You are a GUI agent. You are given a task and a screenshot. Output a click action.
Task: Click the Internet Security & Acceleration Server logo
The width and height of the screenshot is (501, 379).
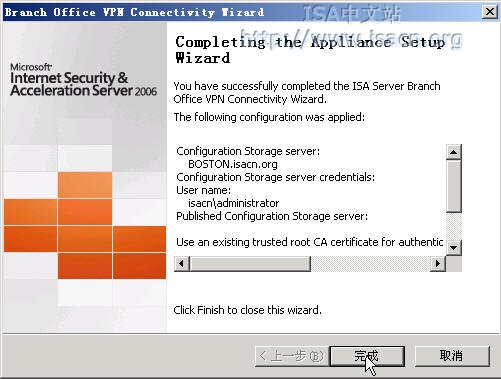[83, 80]
